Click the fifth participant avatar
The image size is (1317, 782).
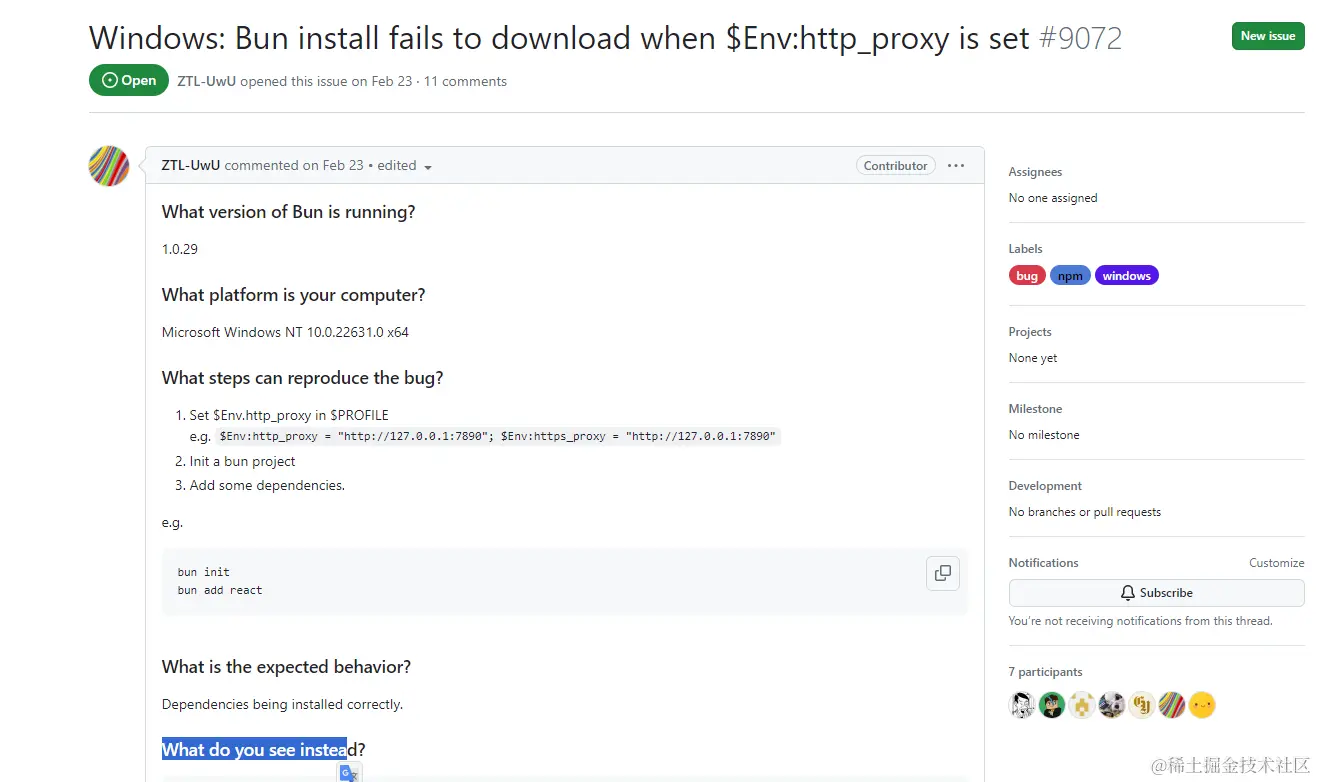point(1142,705)
